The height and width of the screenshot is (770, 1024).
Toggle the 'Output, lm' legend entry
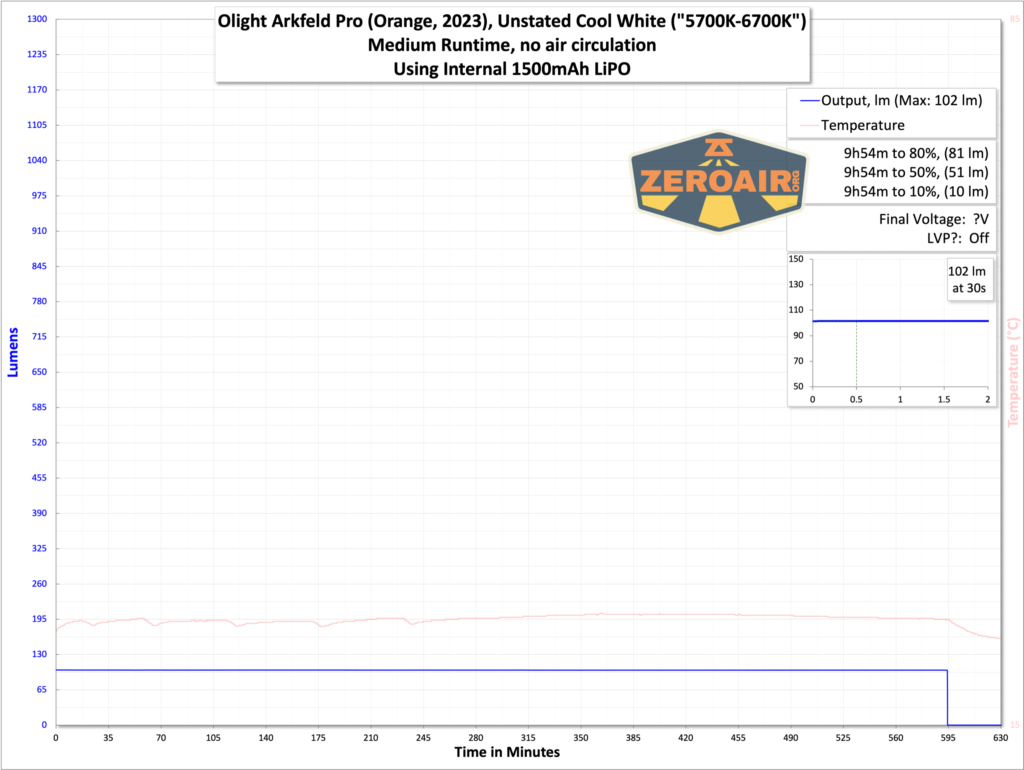pyautogui.click(x=900, y=100)
